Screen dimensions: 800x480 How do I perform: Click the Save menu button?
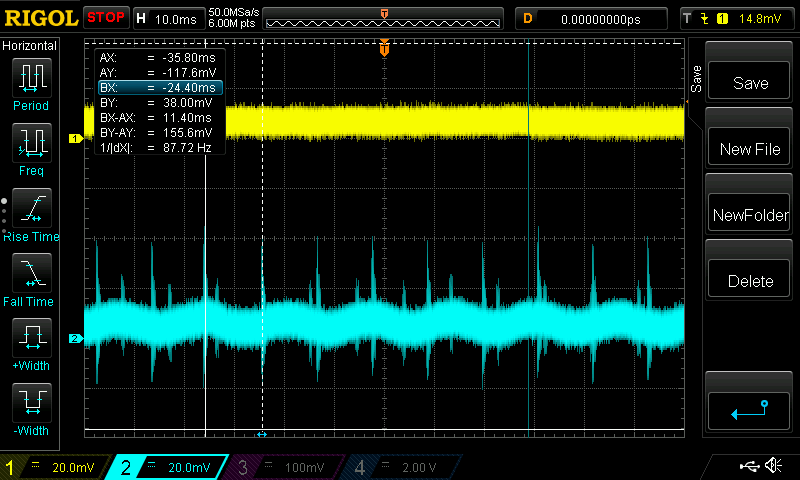(749, 81)
